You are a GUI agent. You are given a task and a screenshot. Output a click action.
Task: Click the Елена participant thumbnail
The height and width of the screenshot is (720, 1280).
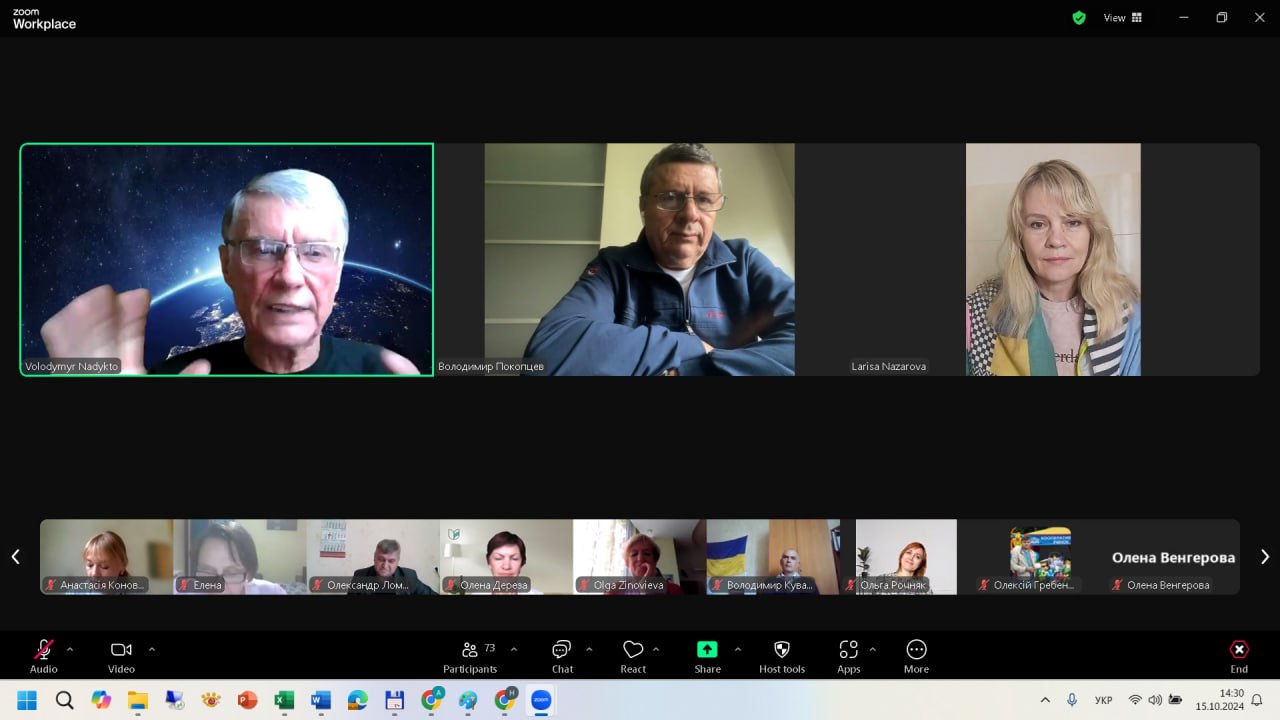(x=240, y=557)
